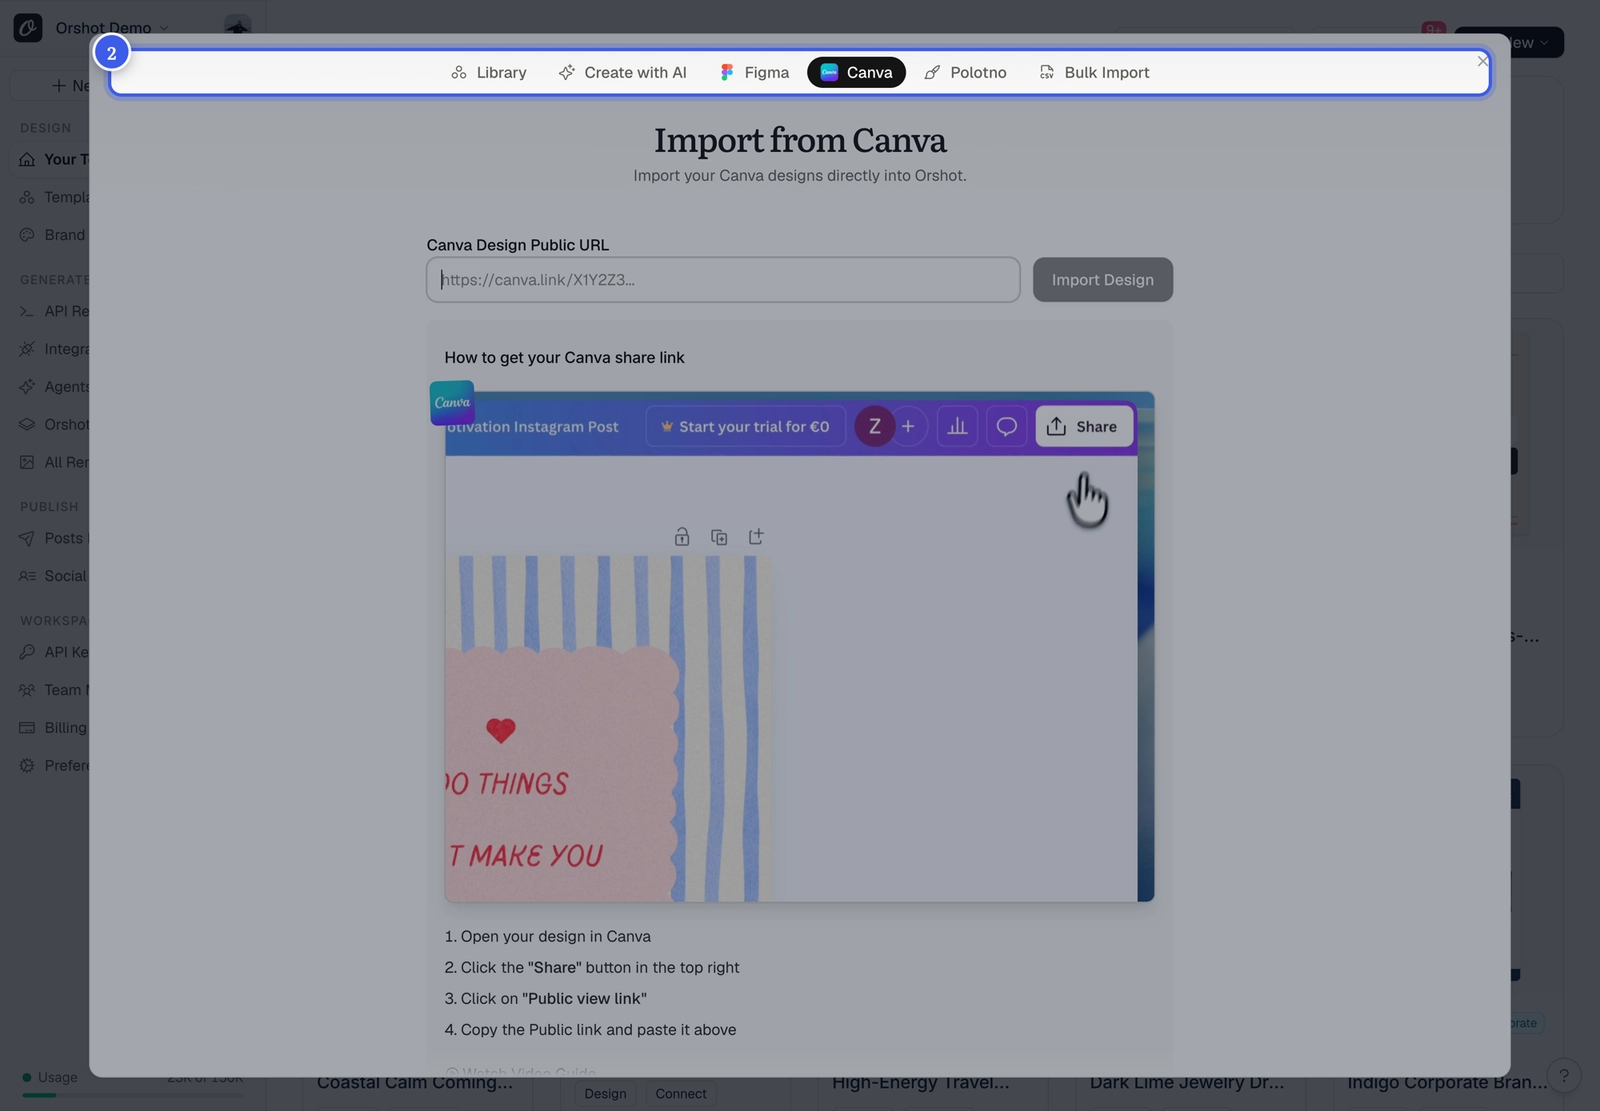Image resolution: width=1600 pixels, height=1111 pixels.
Task: Click the API Reference terminal icon
Action: point(27,311)
